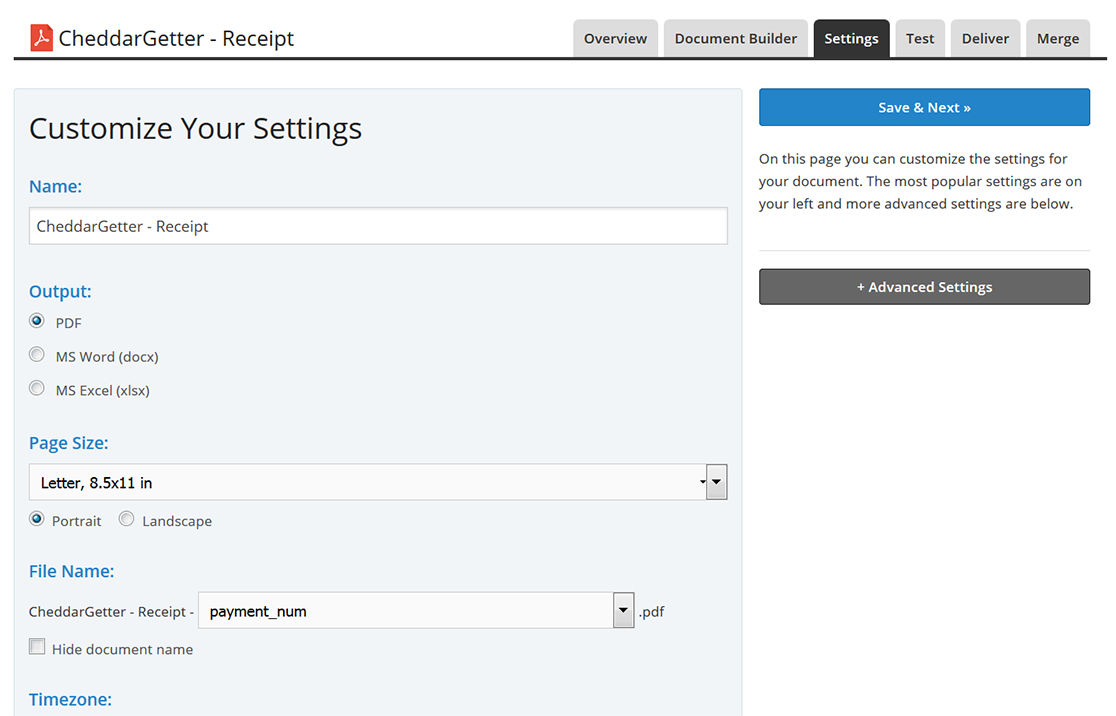Switch to the Document Builder tab
Viewport: 1116px width, 716px height.
click(x=735, y=39)
